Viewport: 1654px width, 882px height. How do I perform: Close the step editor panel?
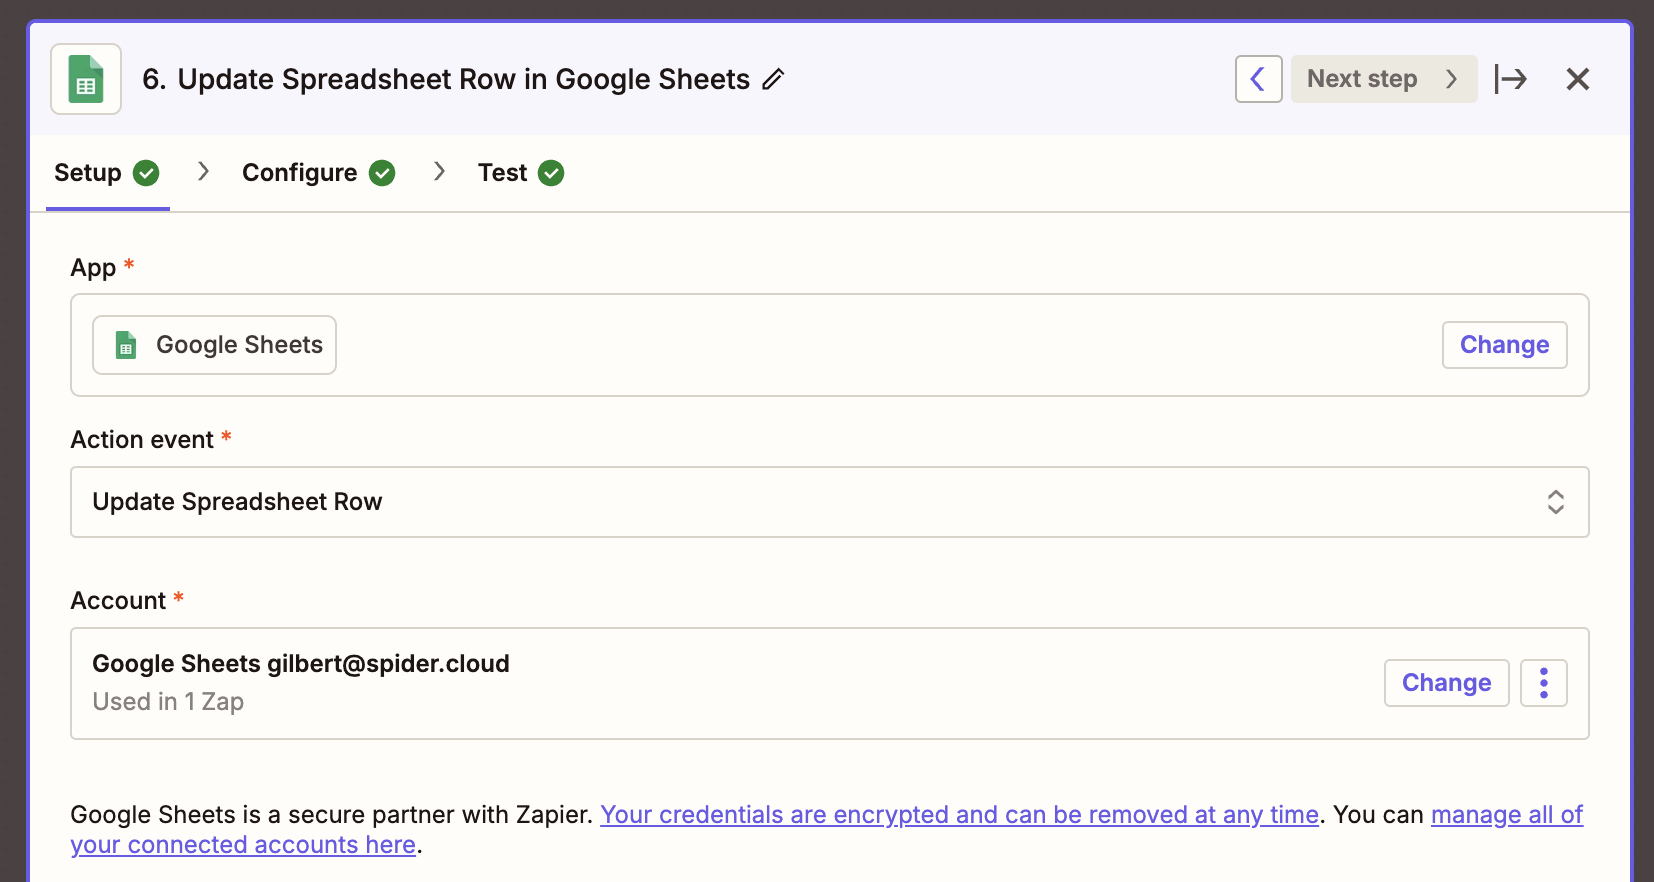click(1577, 79)
